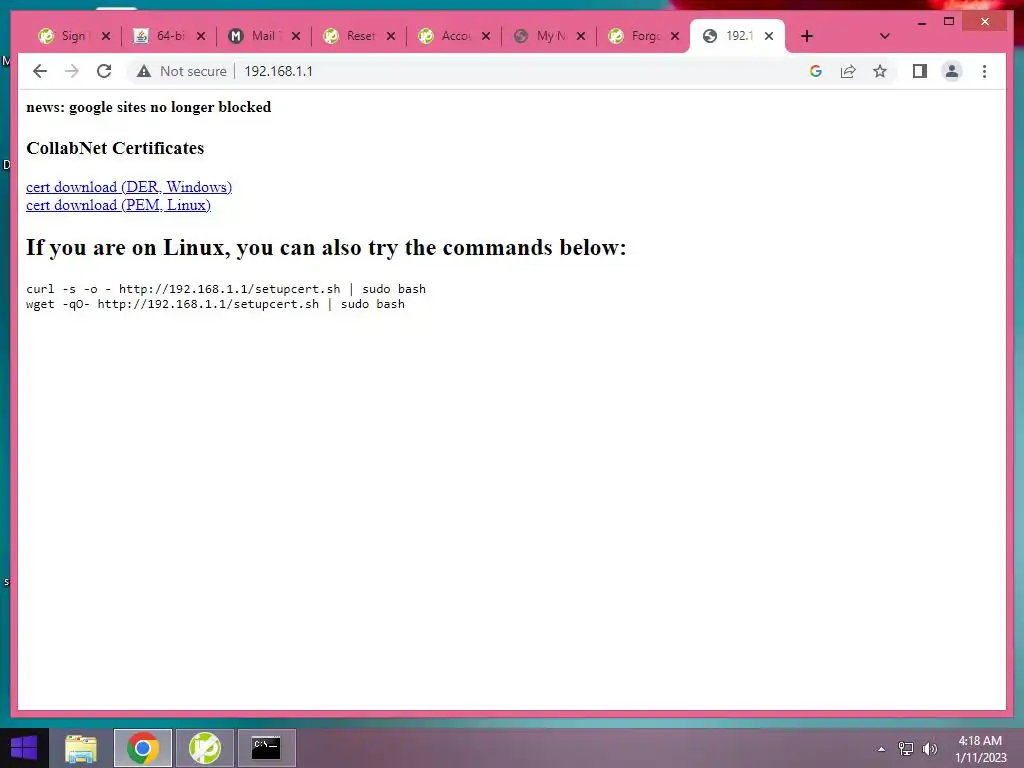Open the green circular app on taskbar

point(204,748)
